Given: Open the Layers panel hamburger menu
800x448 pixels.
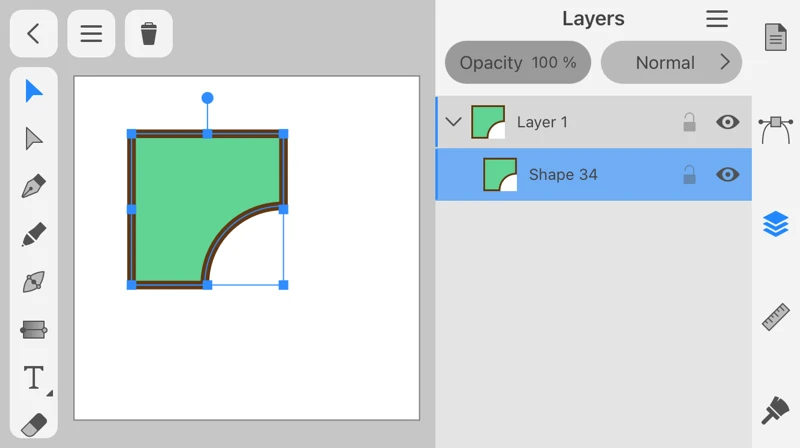Looking at the screenshot, I should coord(717,19).
